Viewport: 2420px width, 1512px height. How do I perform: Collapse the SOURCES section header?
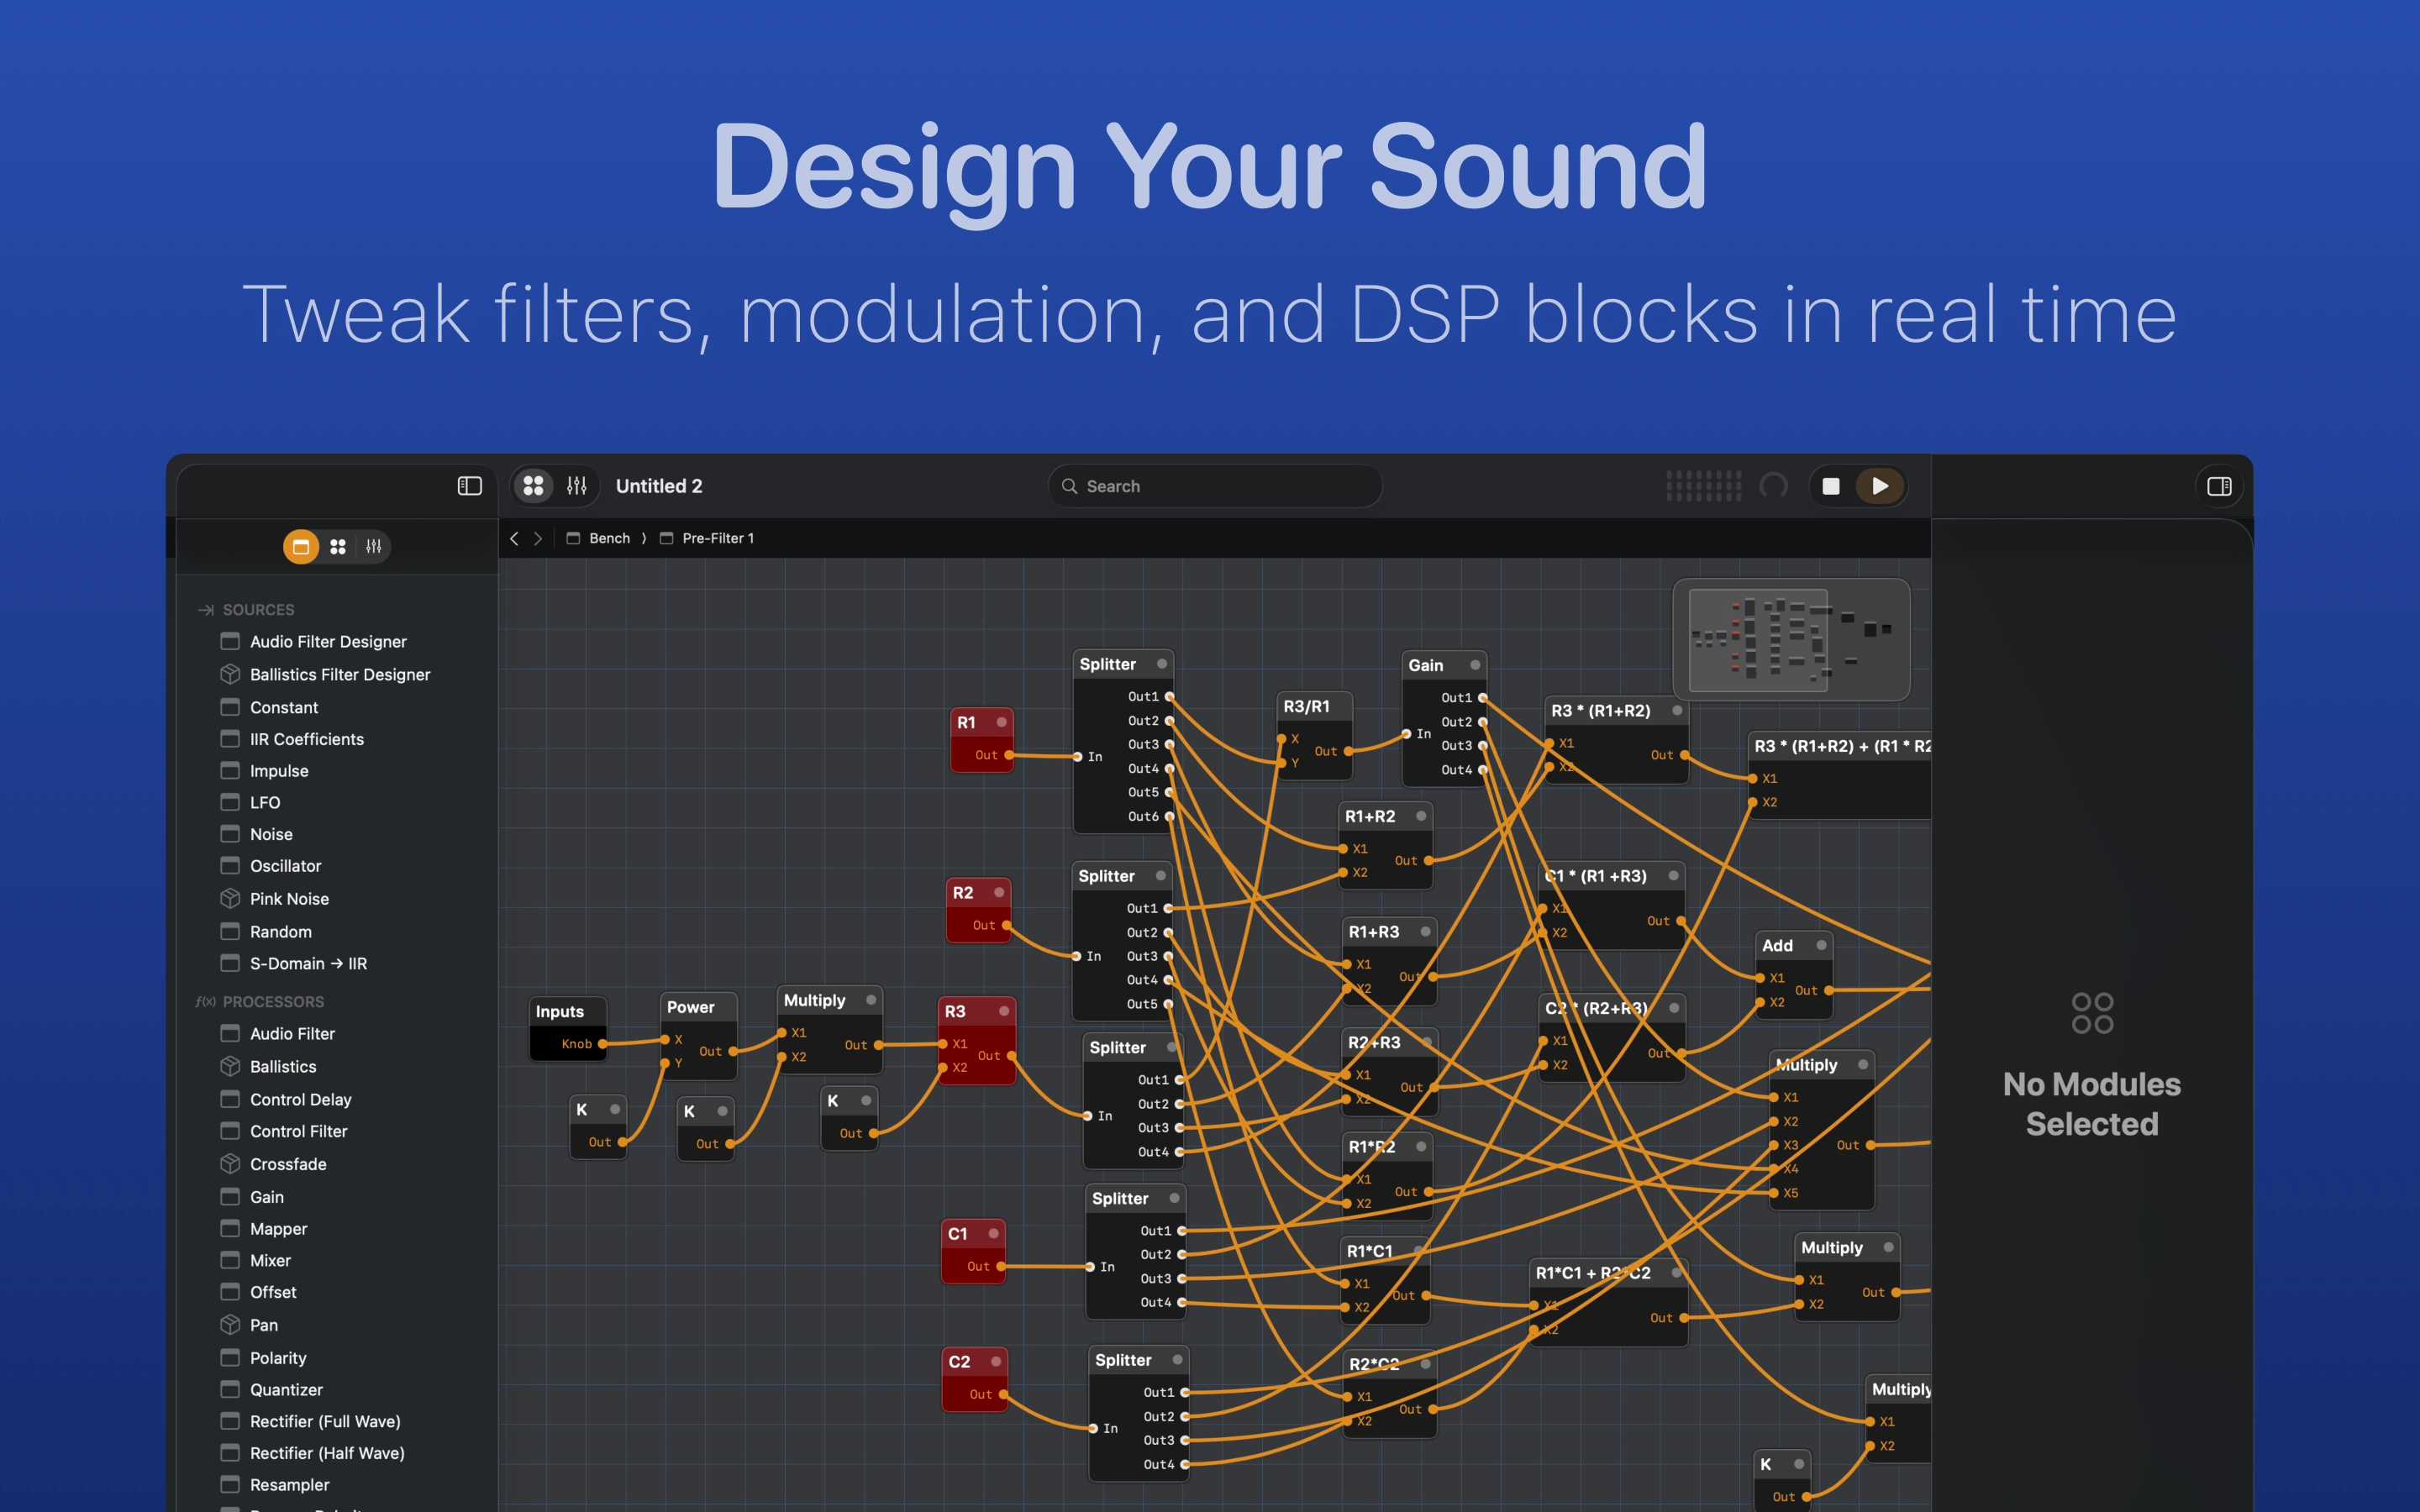[x=258, y=610]
